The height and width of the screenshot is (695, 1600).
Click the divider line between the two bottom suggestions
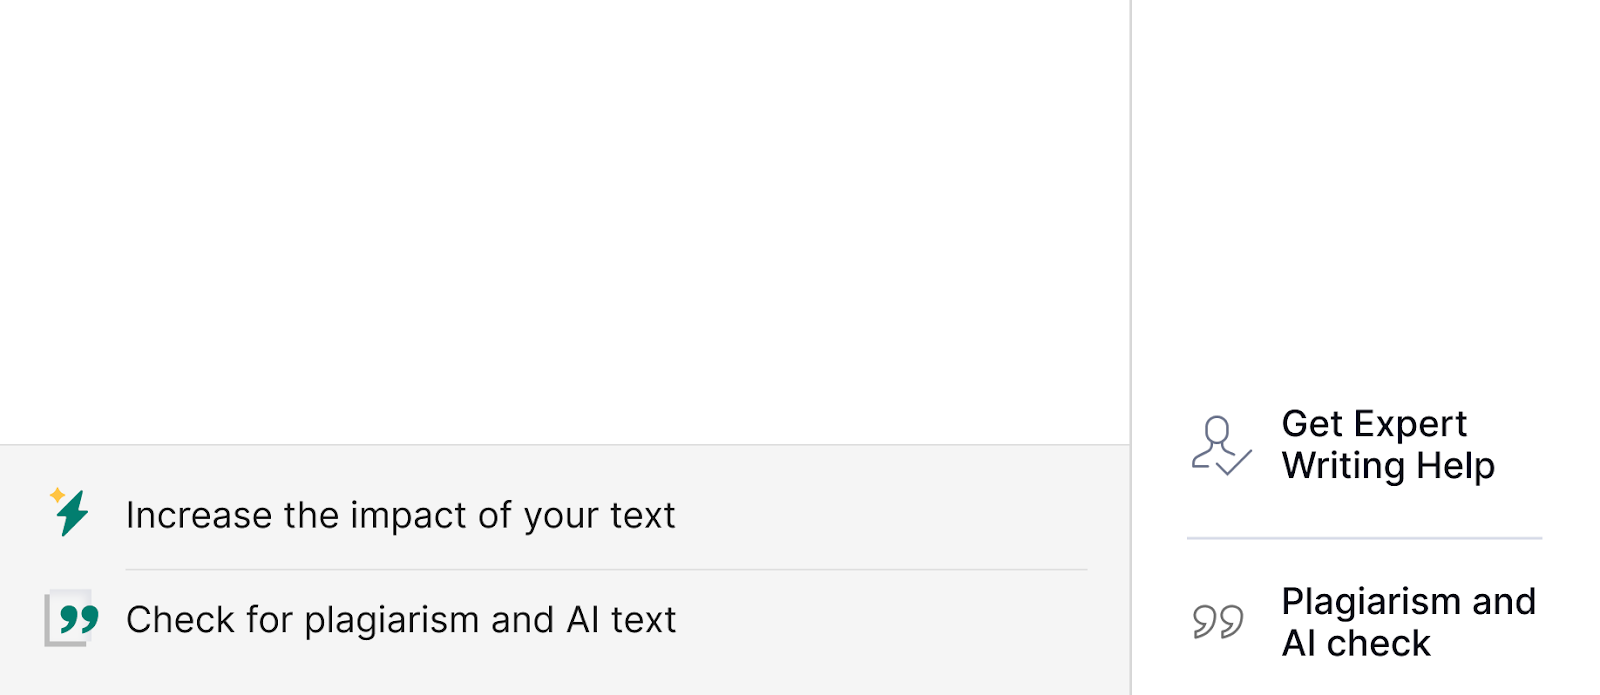(606, 569)
